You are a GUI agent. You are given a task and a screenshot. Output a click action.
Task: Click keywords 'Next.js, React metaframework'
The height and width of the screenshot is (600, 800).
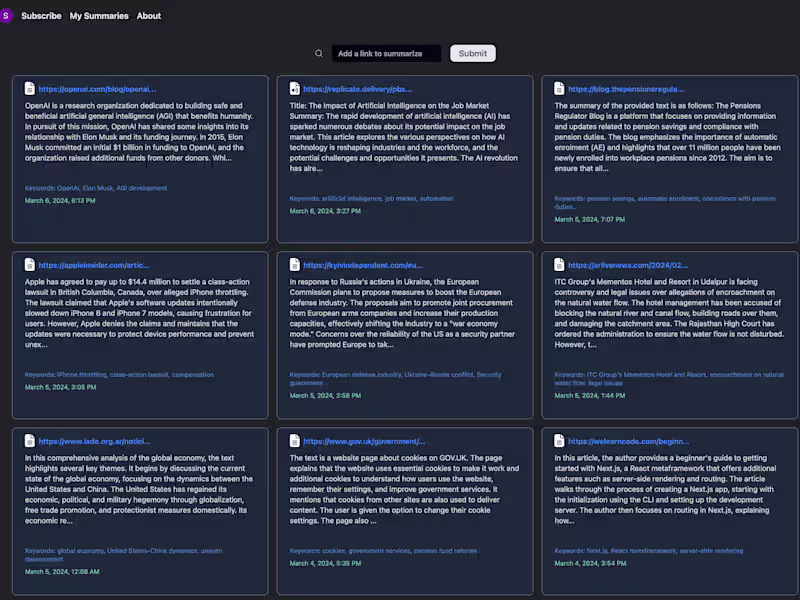click(648, 550)
